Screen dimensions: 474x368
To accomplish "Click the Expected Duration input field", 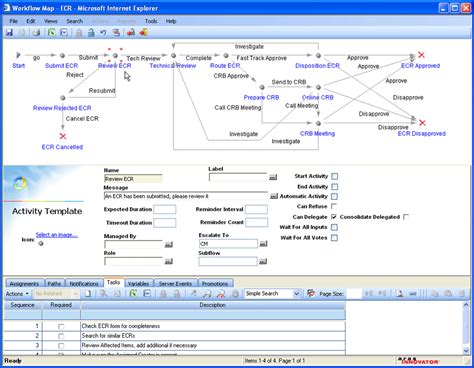I will pyautogui.click(x=165, y=209).
